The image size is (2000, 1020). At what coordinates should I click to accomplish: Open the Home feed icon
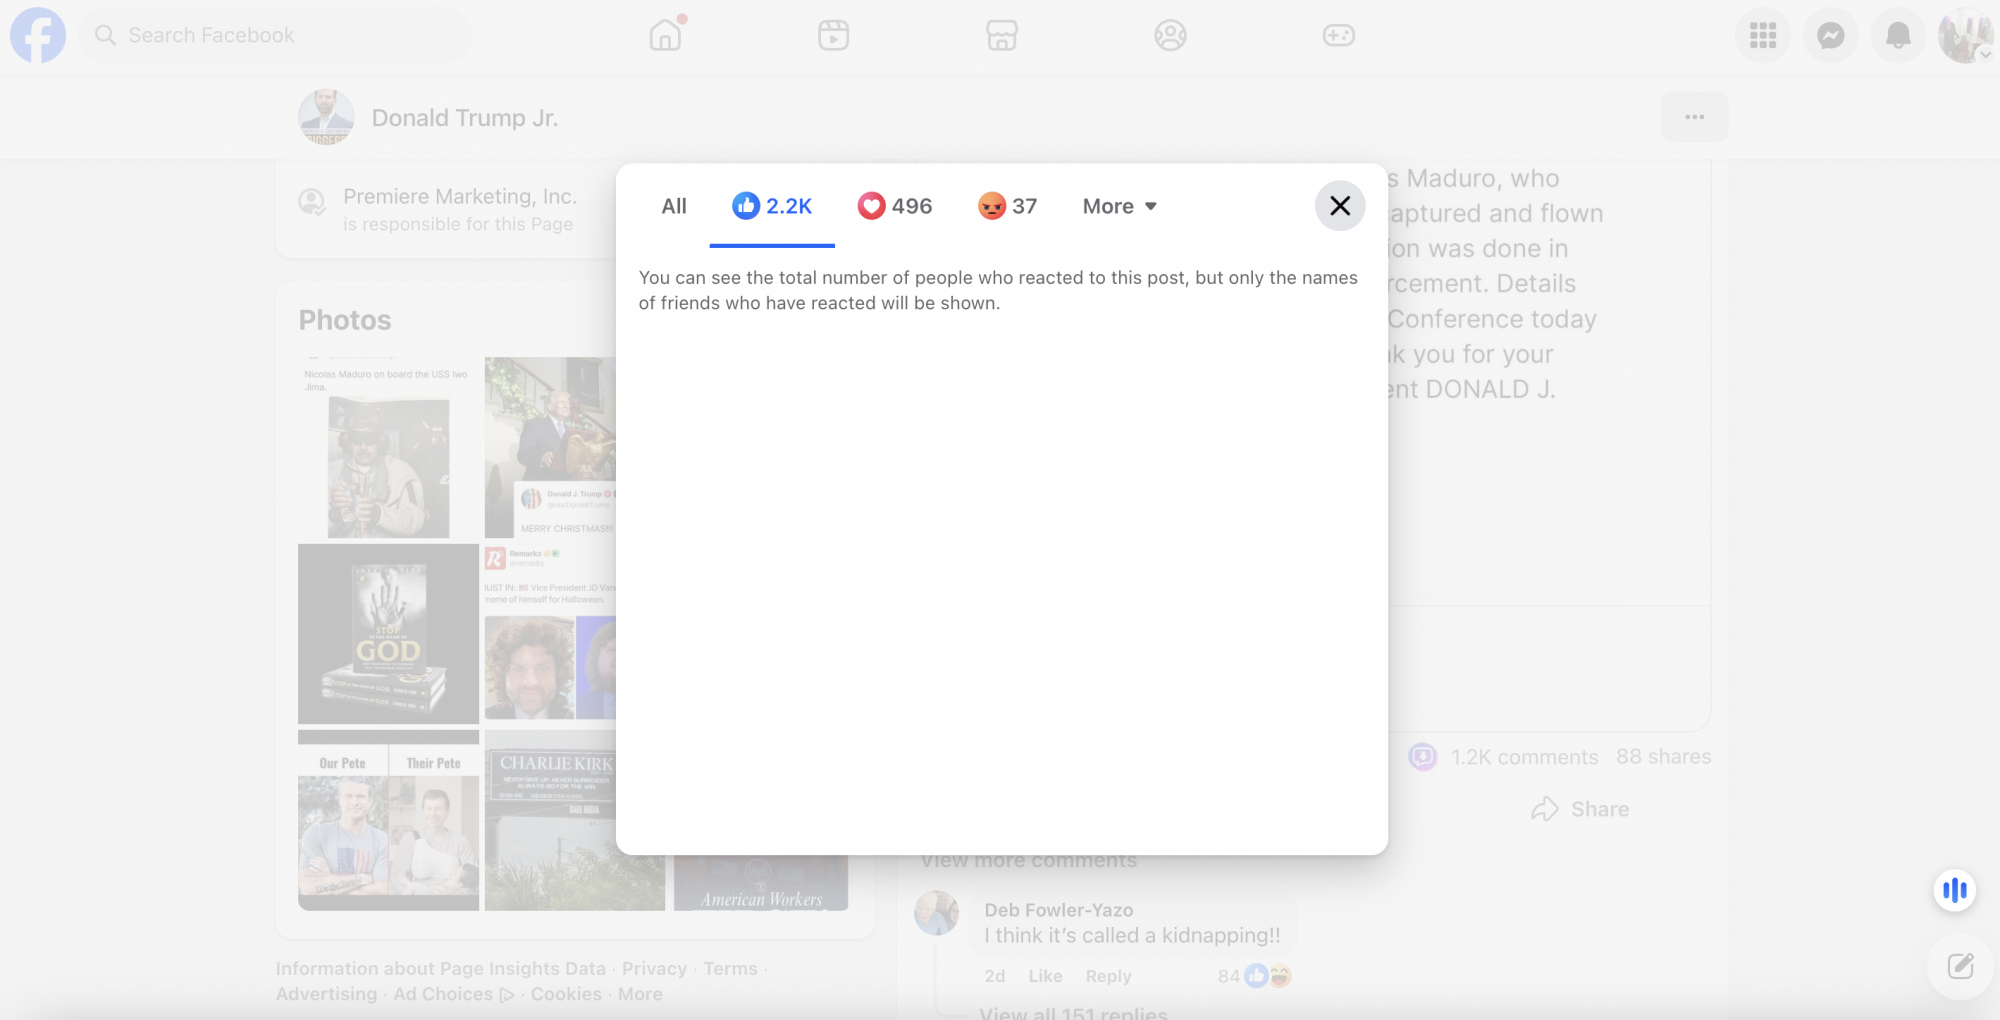[665, 36]
